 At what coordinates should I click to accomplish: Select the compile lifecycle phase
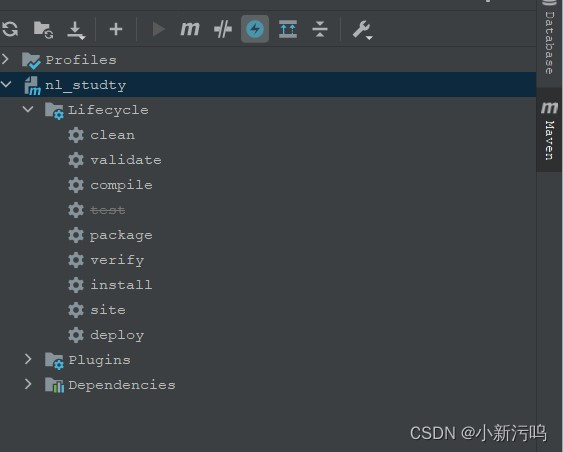121,185
